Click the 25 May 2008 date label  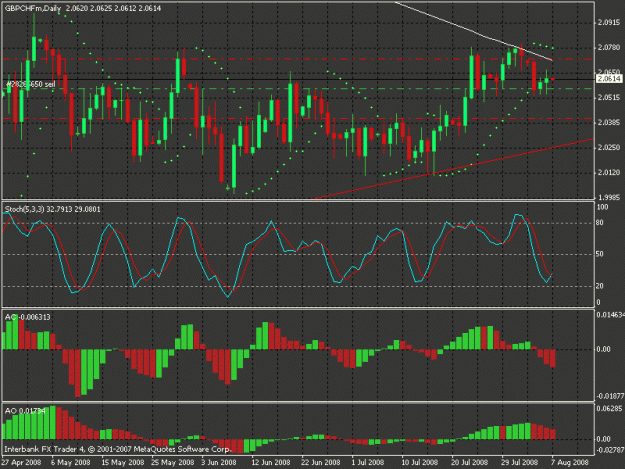tap(173, 462)
